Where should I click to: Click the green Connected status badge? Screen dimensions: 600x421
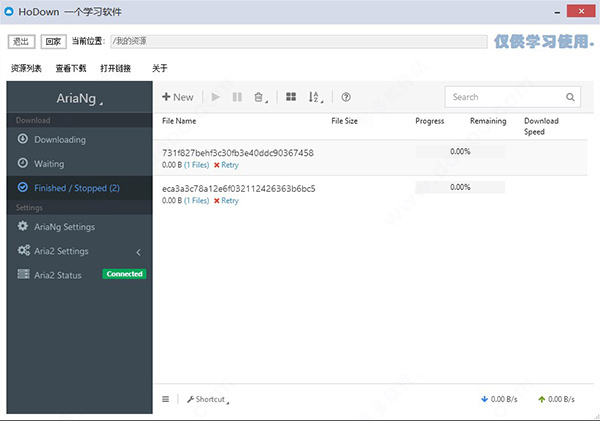coord(124,274)
